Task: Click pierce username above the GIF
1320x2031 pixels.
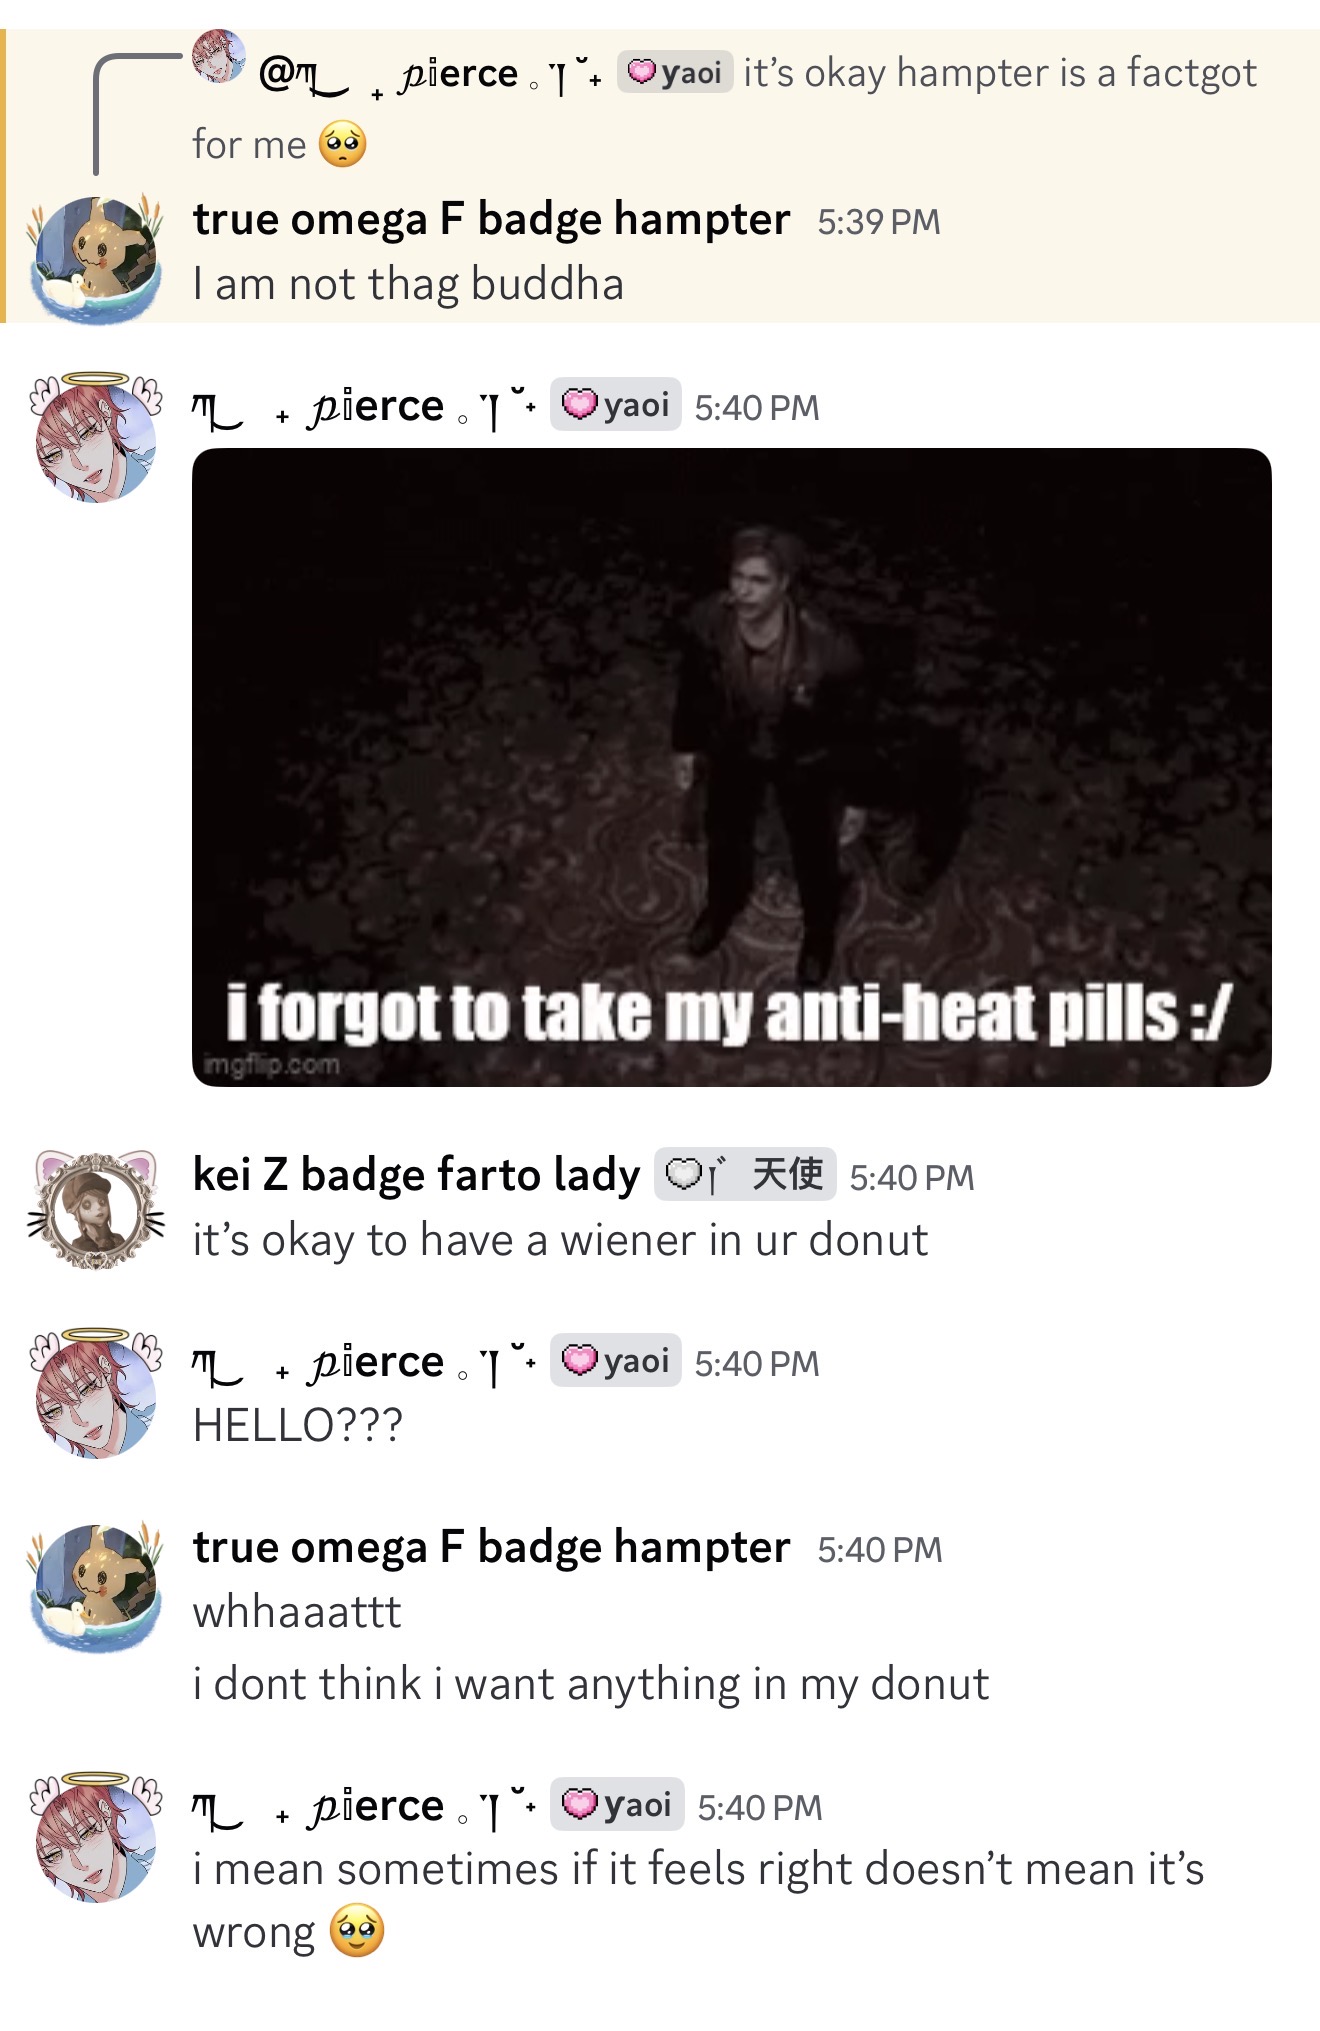Action: 365,405
